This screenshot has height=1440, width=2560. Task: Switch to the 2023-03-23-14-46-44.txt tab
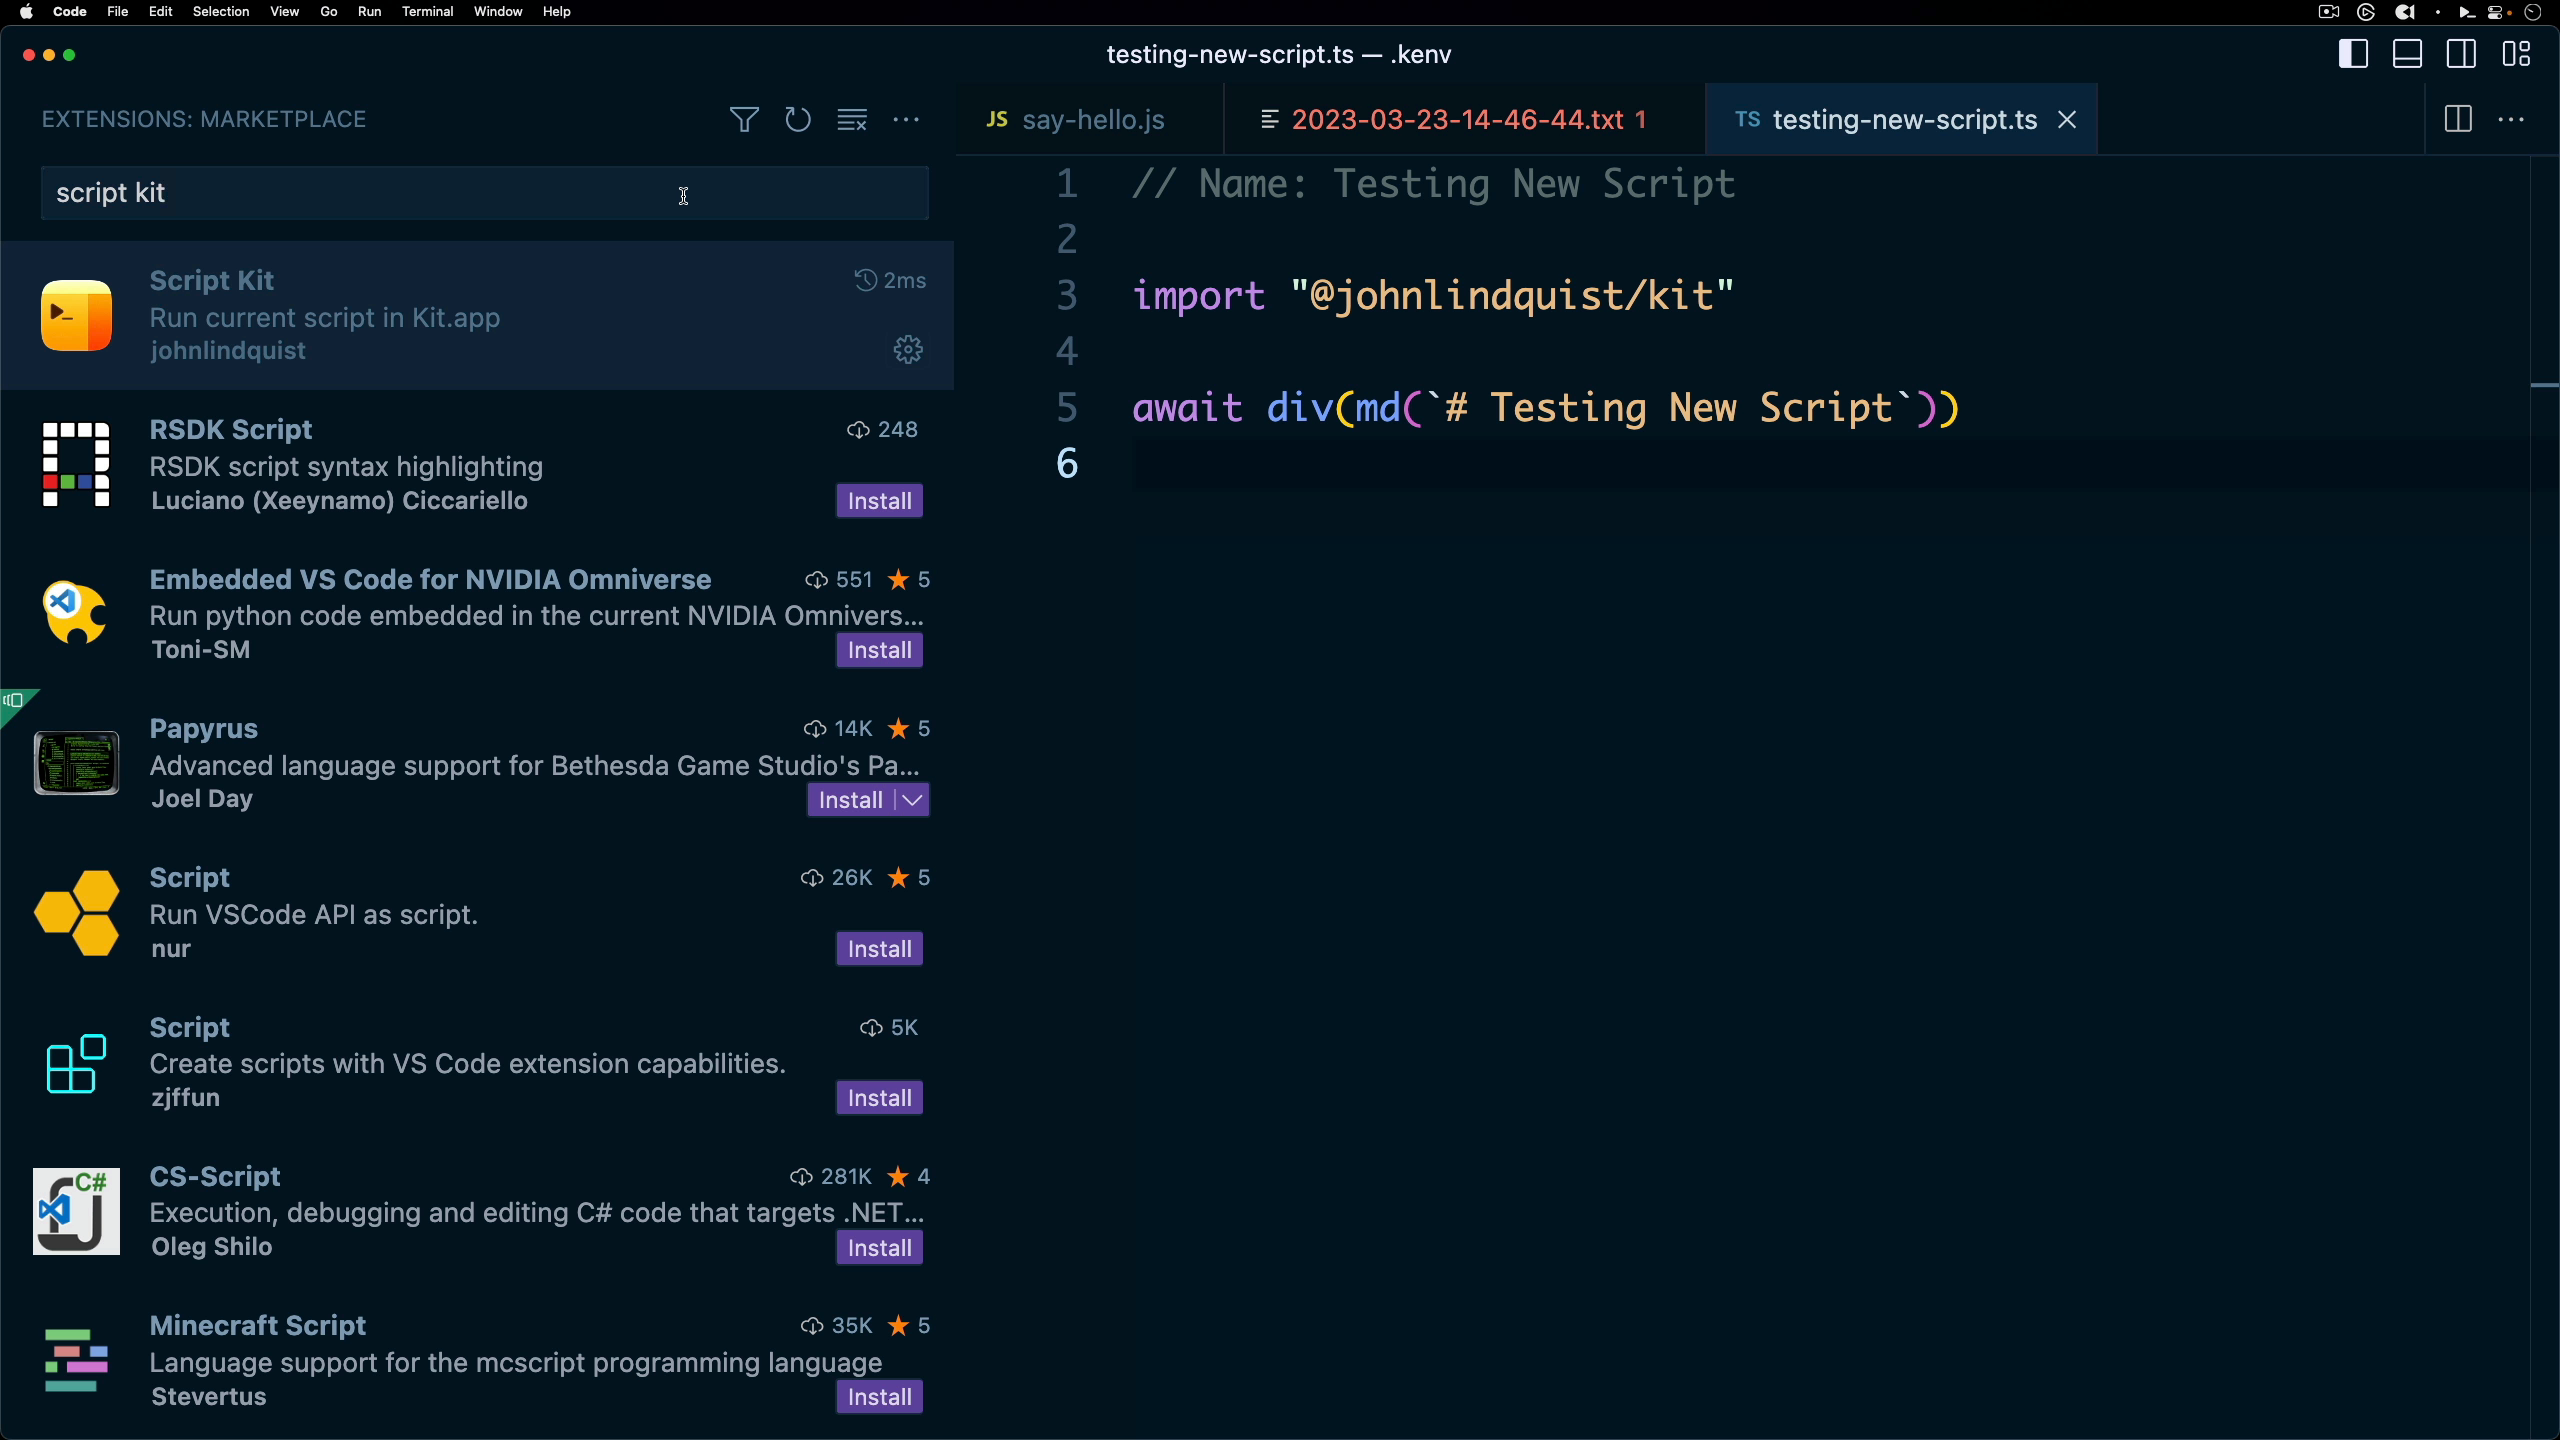[1464, 120]
